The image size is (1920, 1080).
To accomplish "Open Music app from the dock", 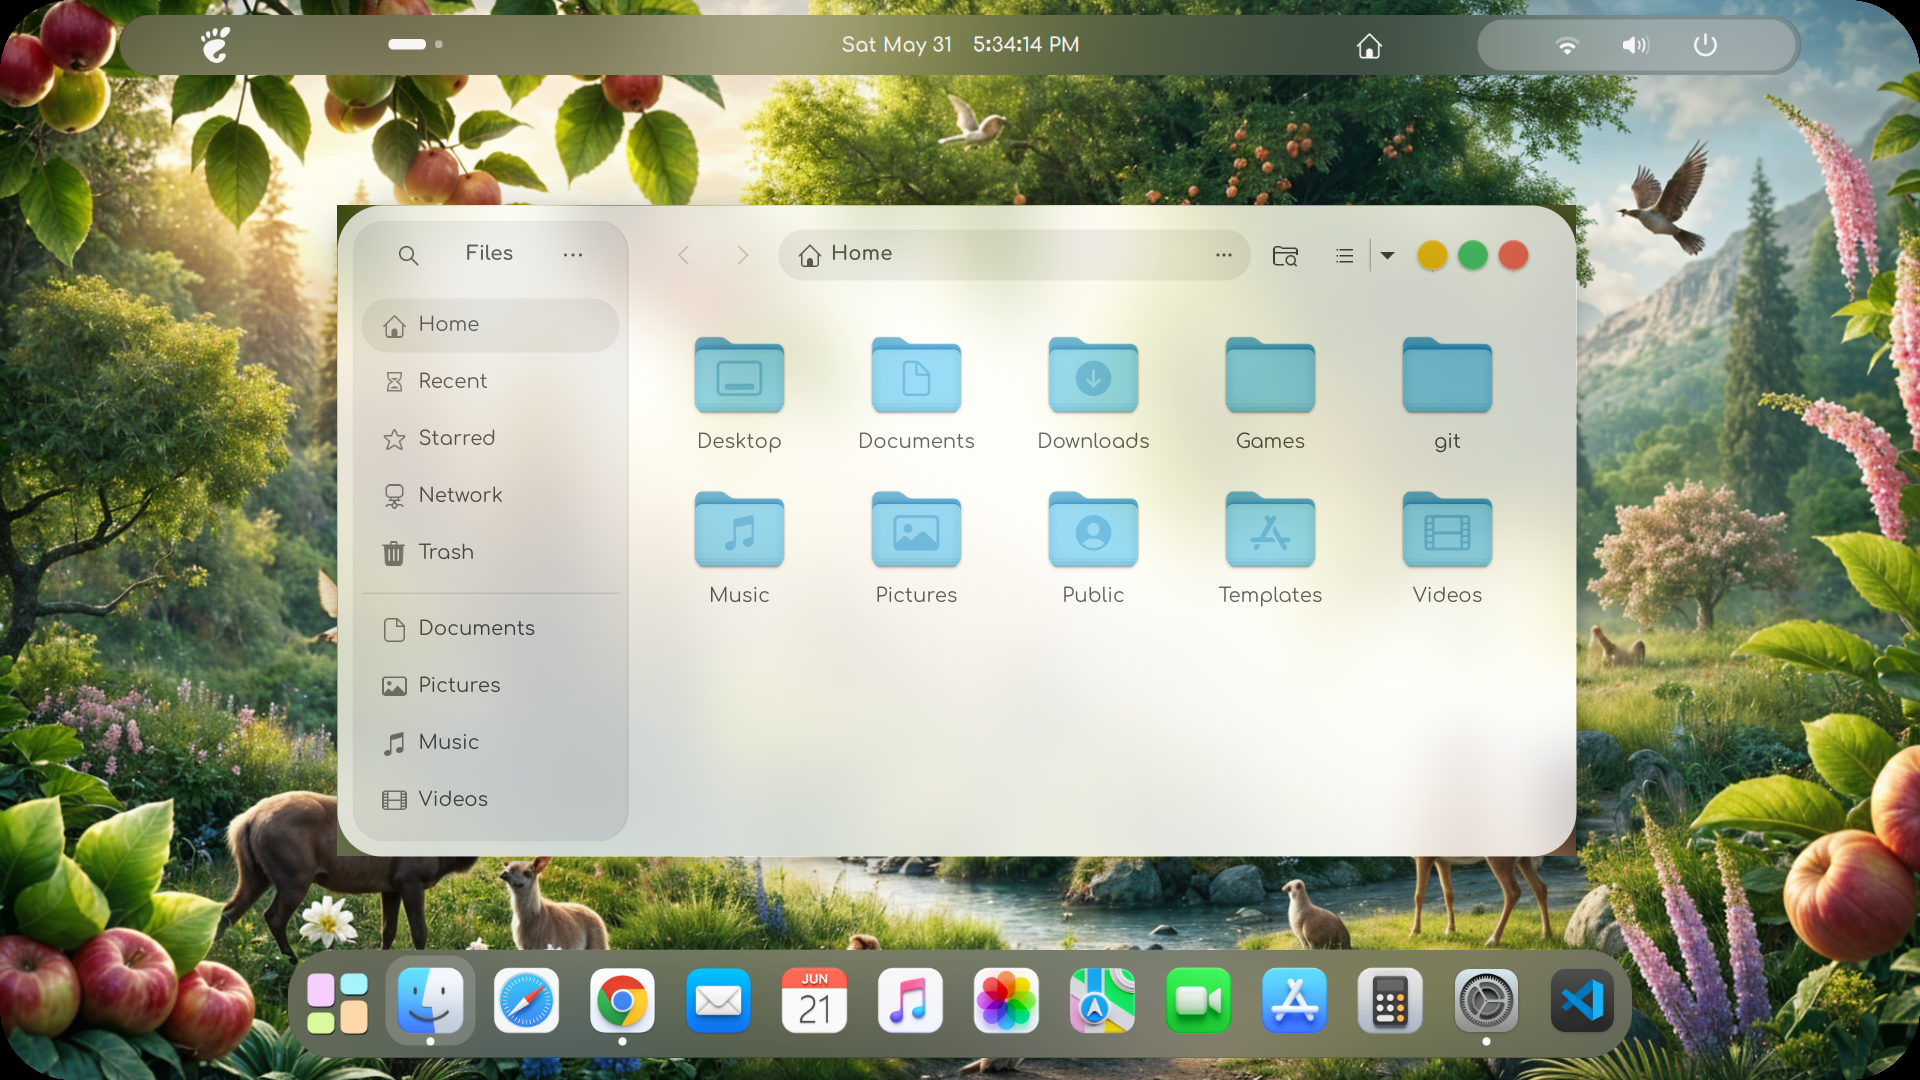I will point(910,1001).
